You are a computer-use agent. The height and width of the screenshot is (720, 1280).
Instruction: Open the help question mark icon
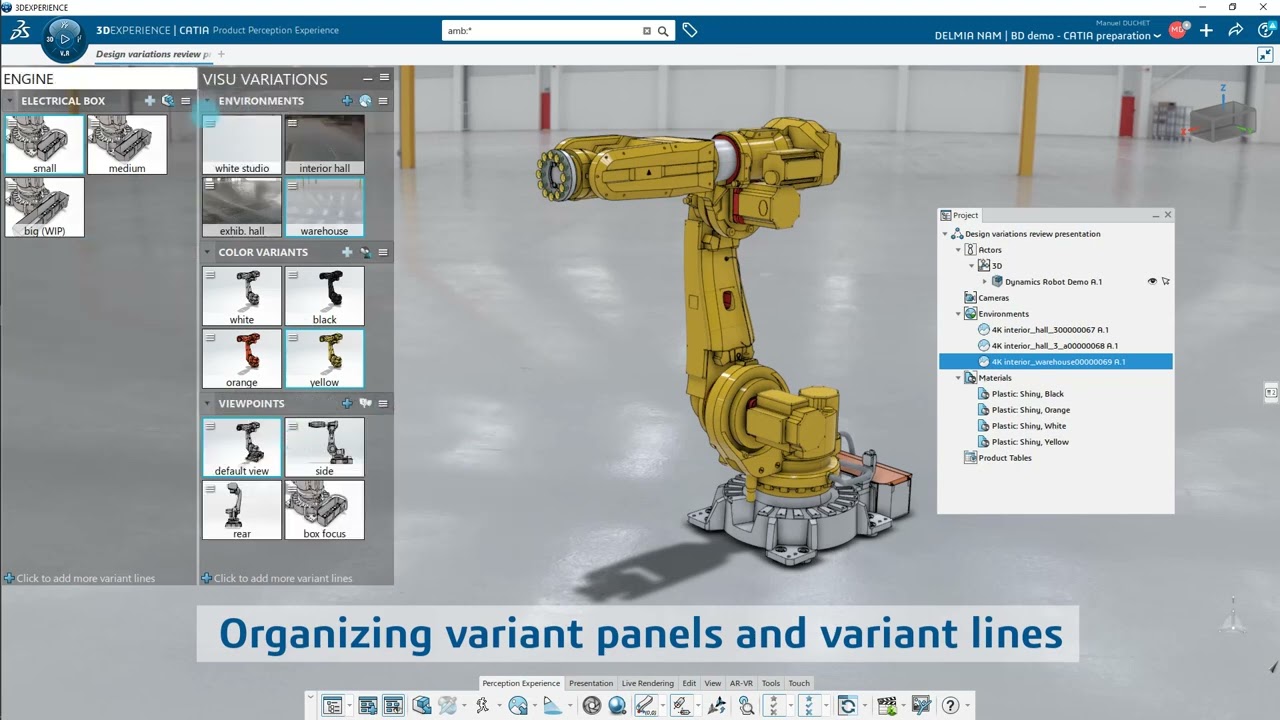coord(950,705)
